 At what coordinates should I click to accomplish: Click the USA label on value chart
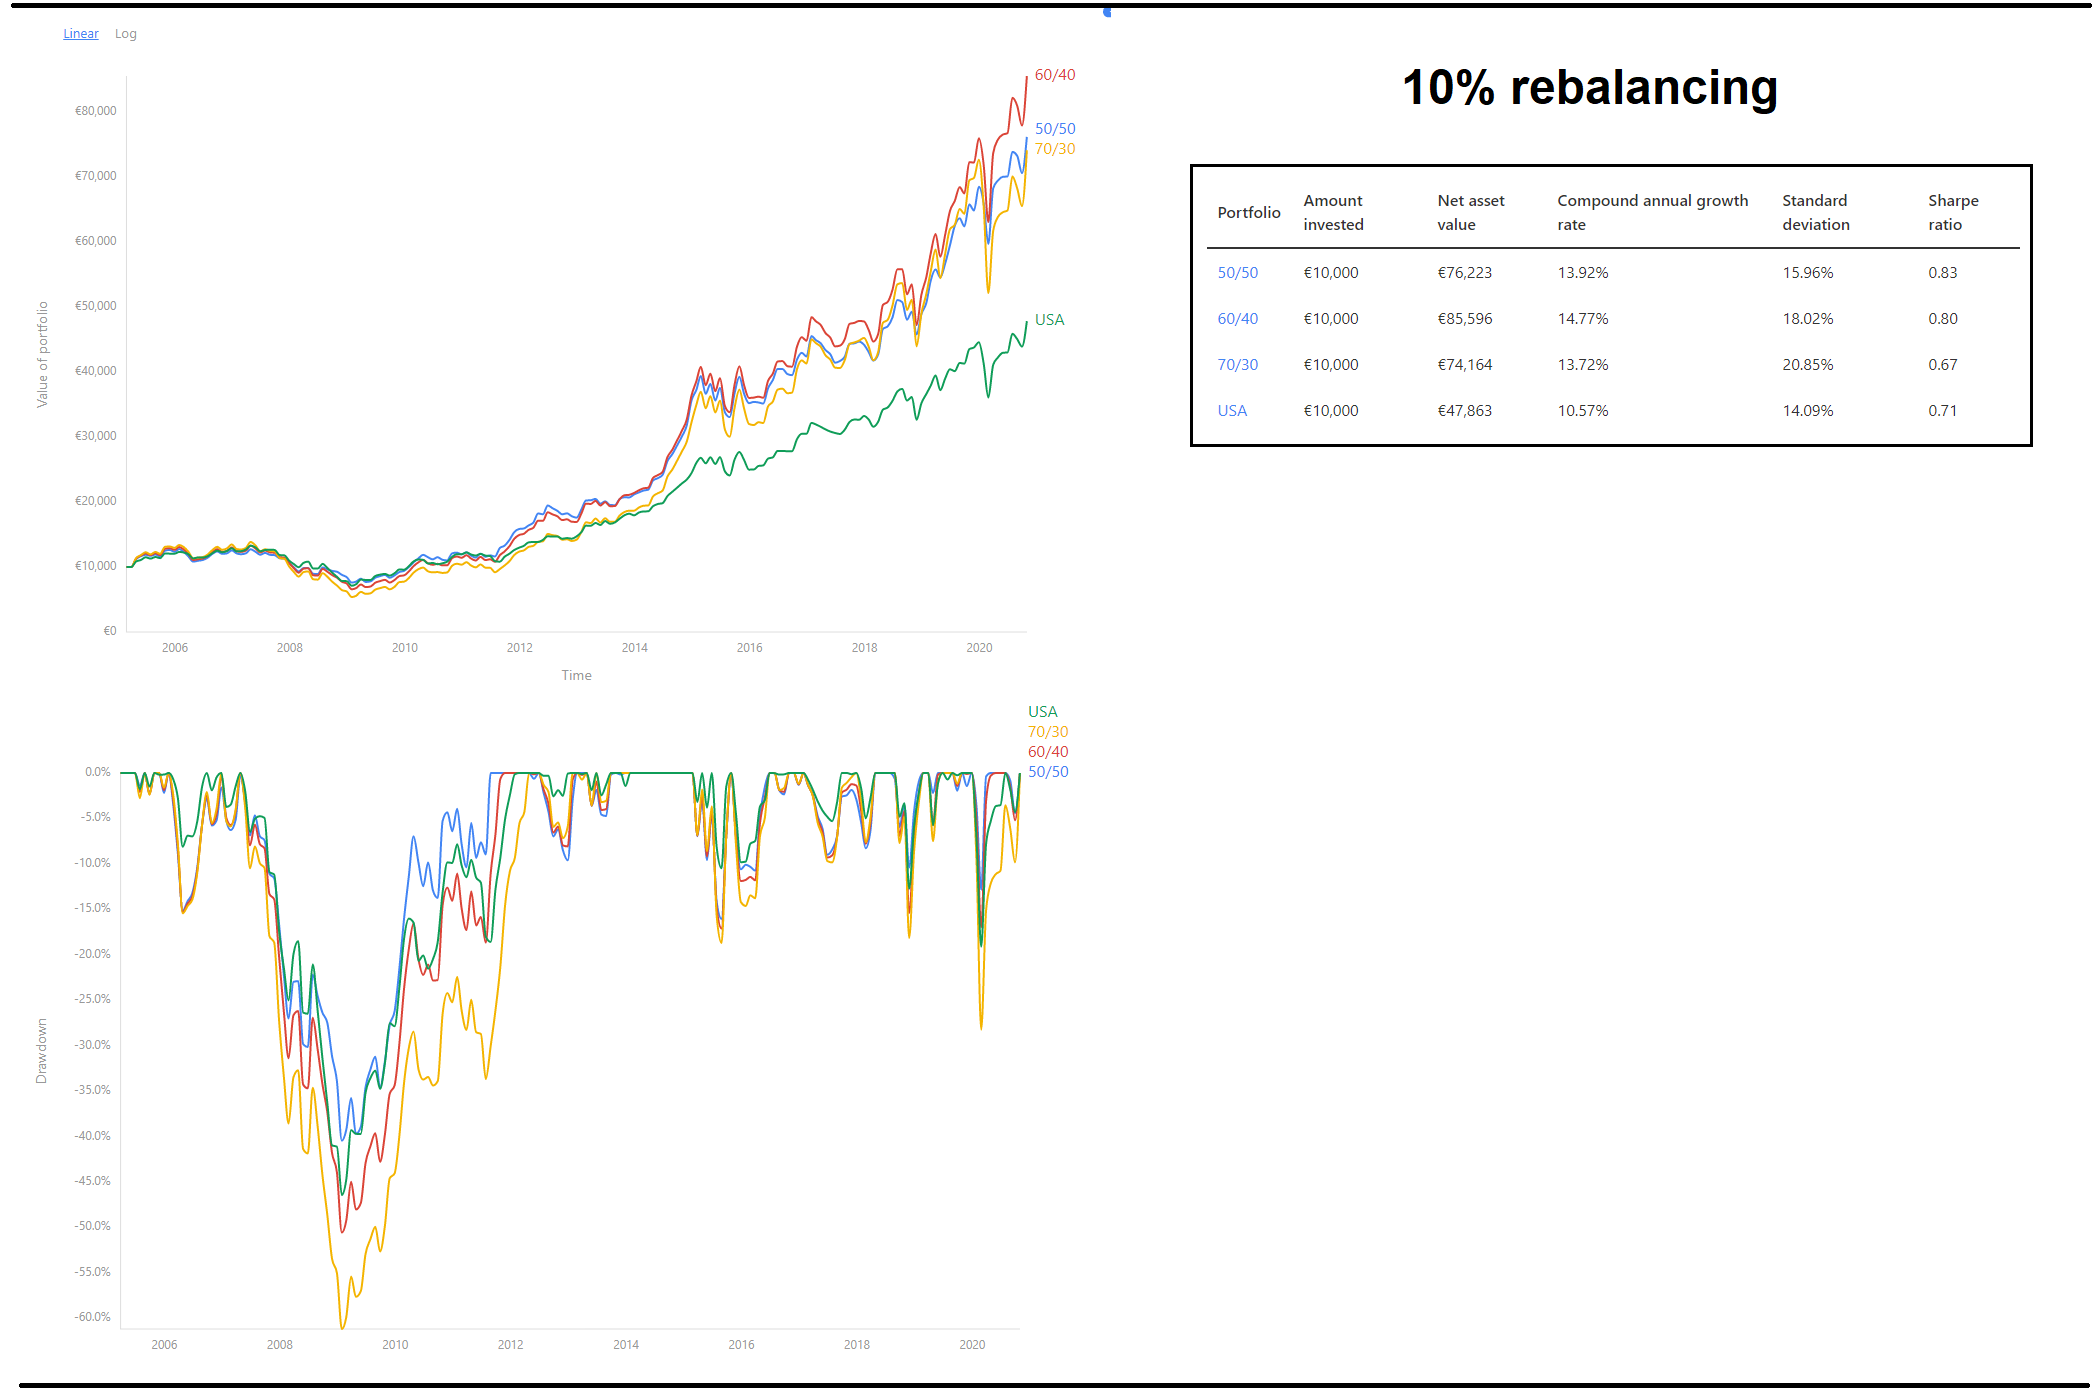[x=1049, y=320]
